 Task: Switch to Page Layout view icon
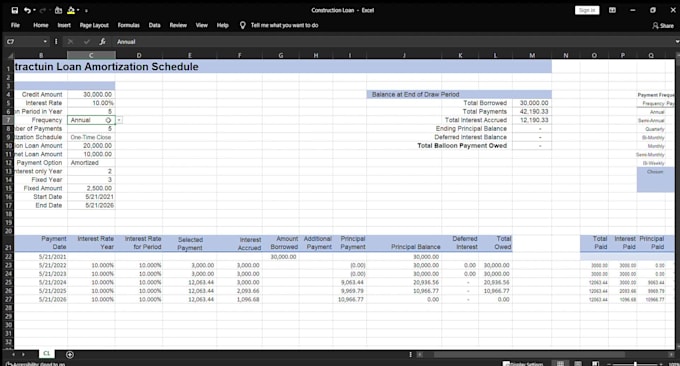pos(578,363)
